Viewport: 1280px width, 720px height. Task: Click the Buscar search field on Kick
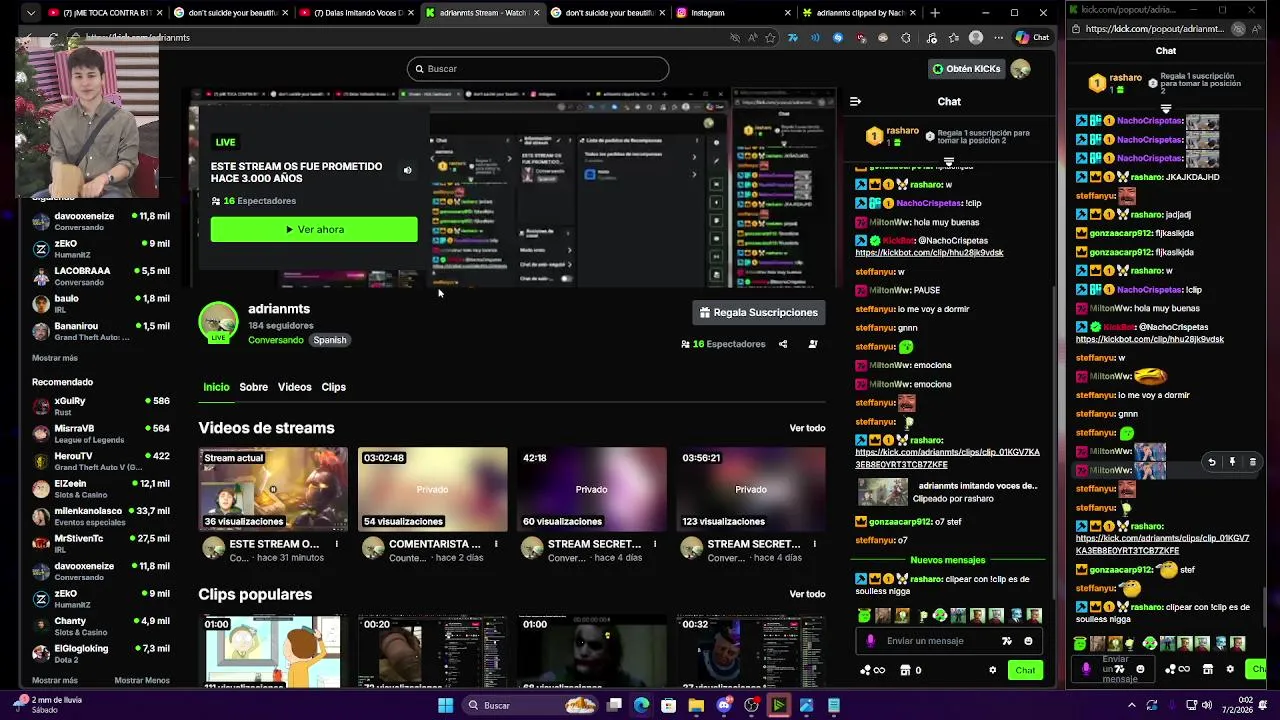tap(538, 69)
